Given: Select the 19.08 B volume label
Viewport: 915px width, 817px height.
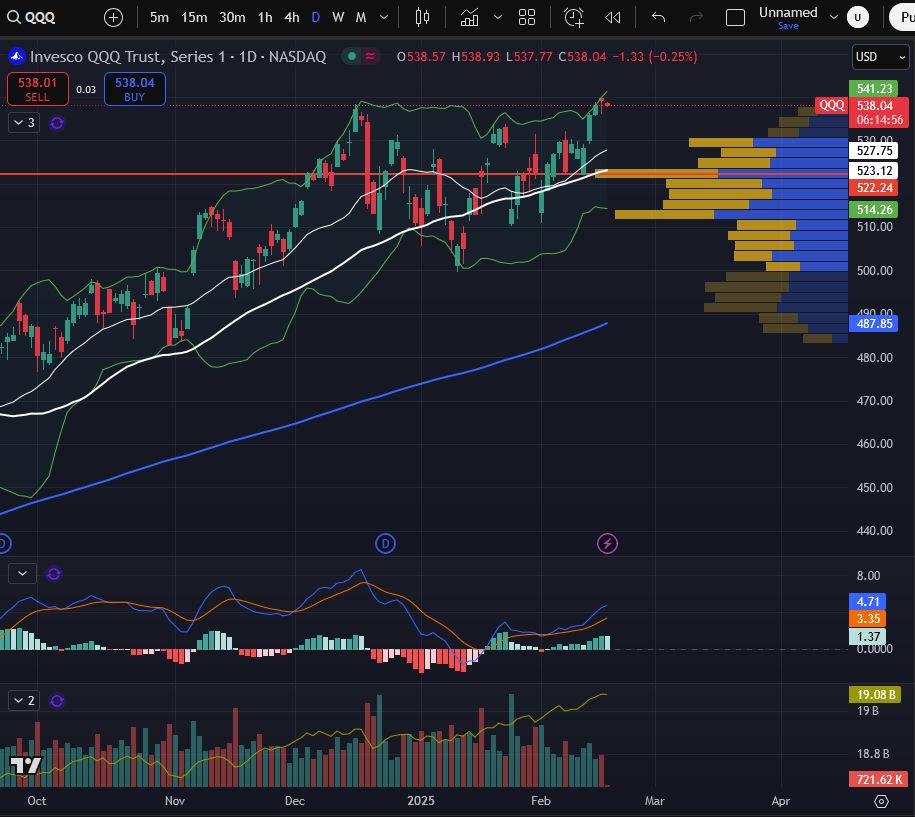Looking at the screenshot, I should tap(875, 694).
